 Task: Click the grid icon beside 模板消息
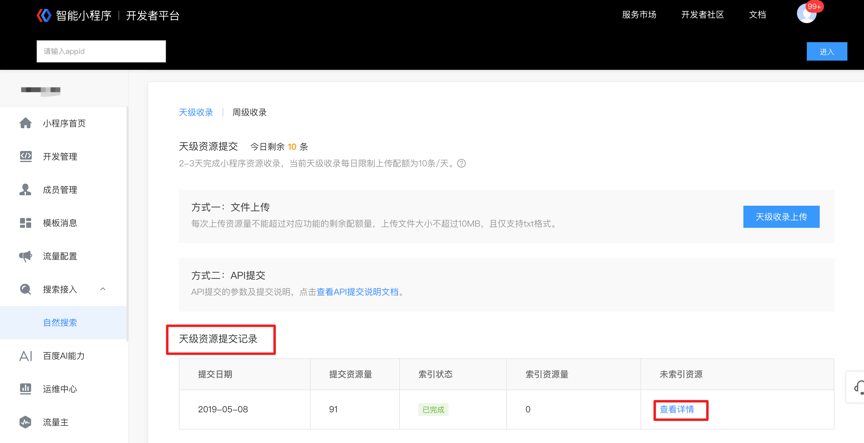point(25,223)
